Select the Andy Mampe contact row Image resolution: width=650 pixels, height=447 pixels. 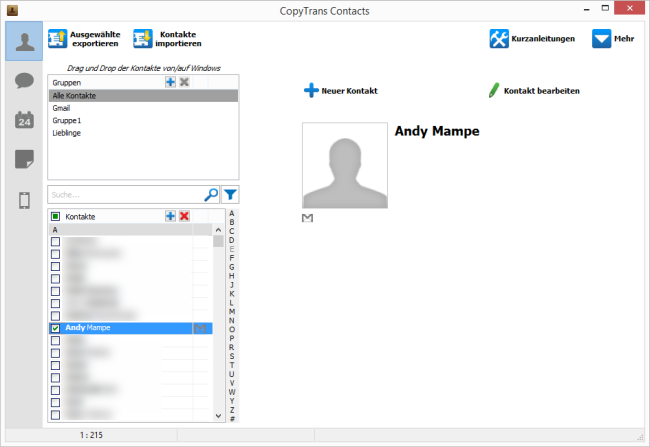click(131, 328)
